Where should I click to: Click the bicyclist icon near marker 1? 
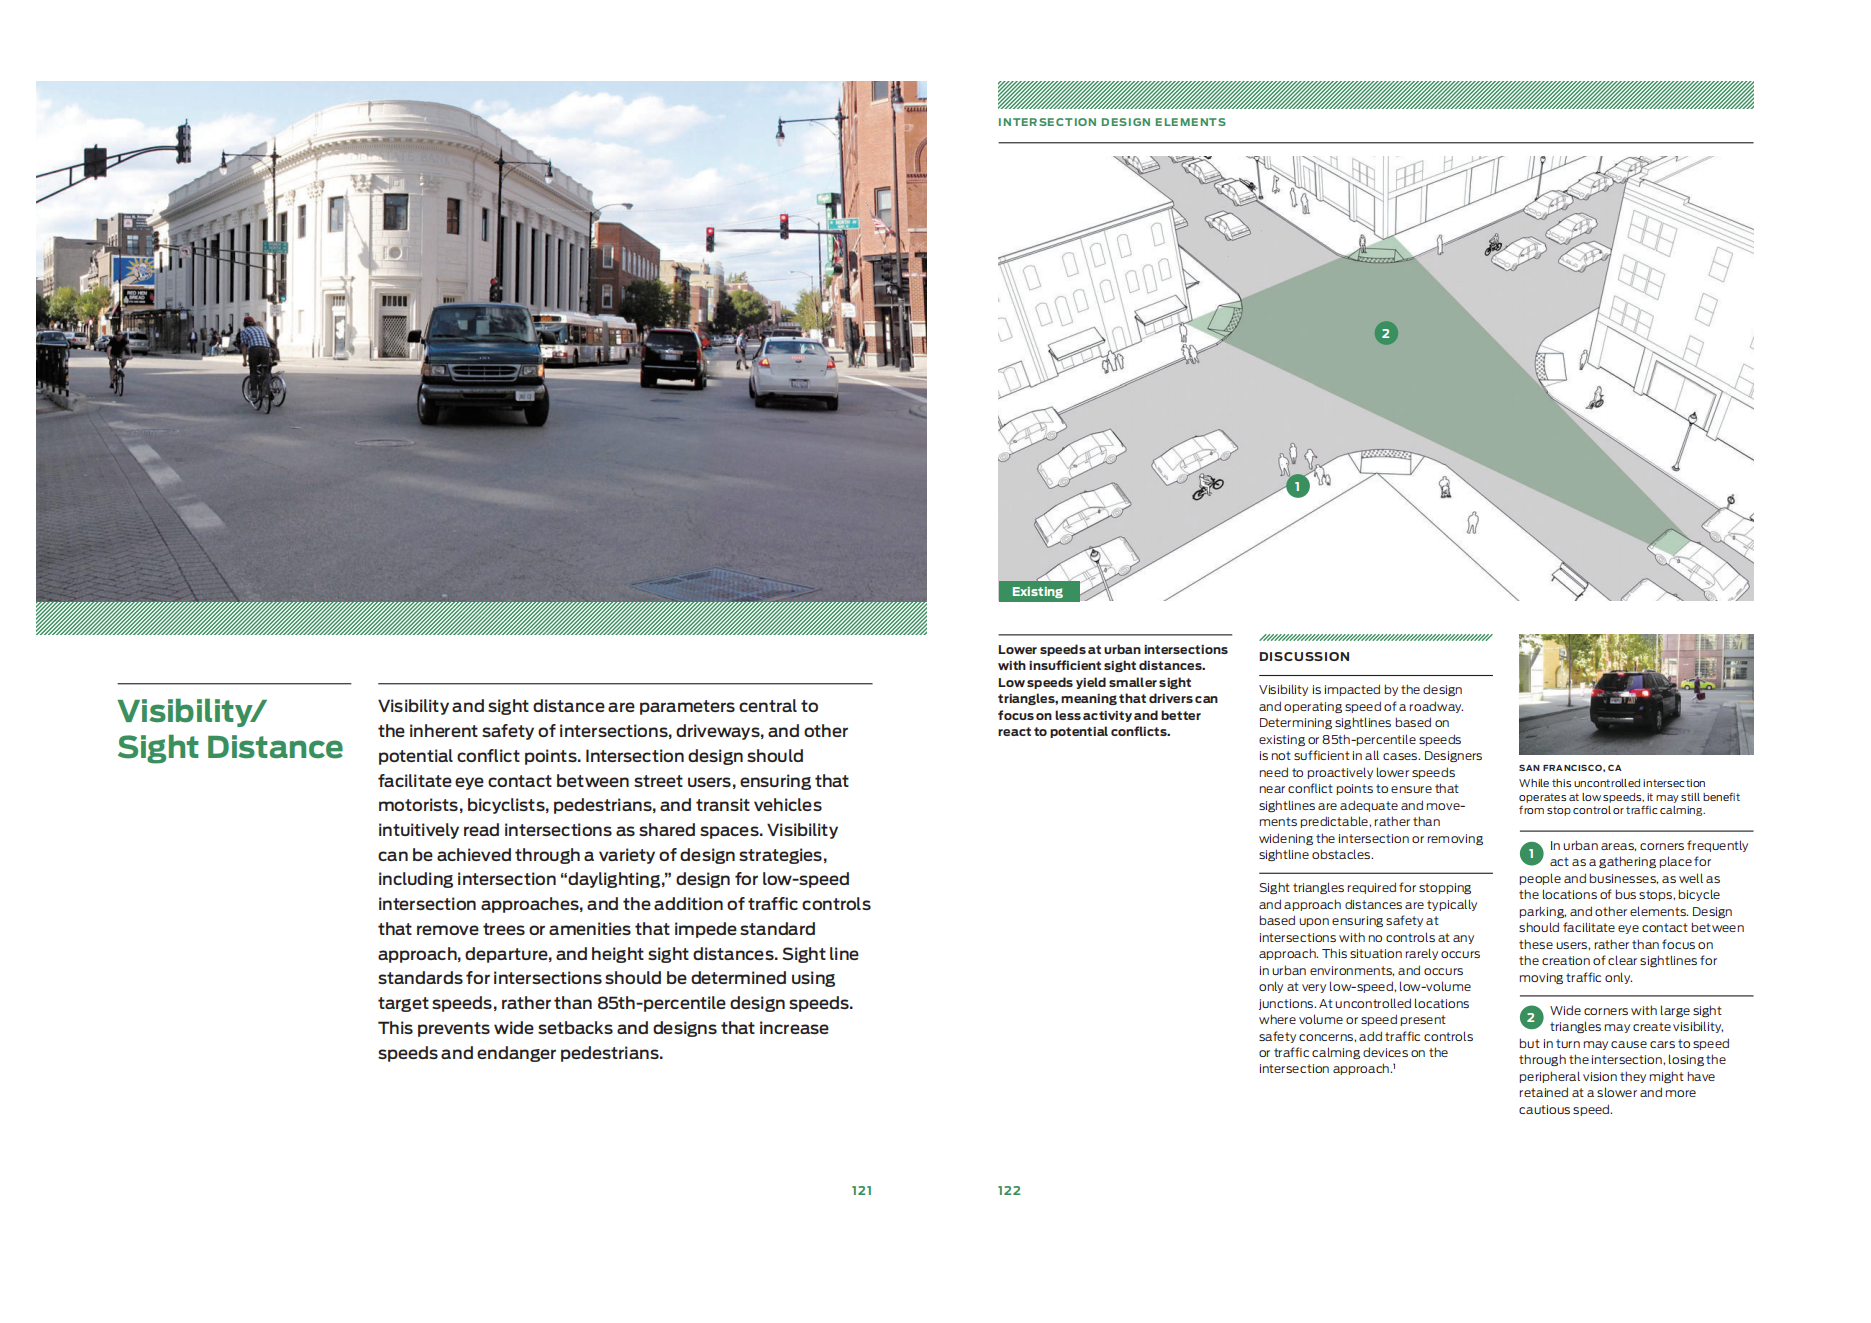tap(1208, 487)
